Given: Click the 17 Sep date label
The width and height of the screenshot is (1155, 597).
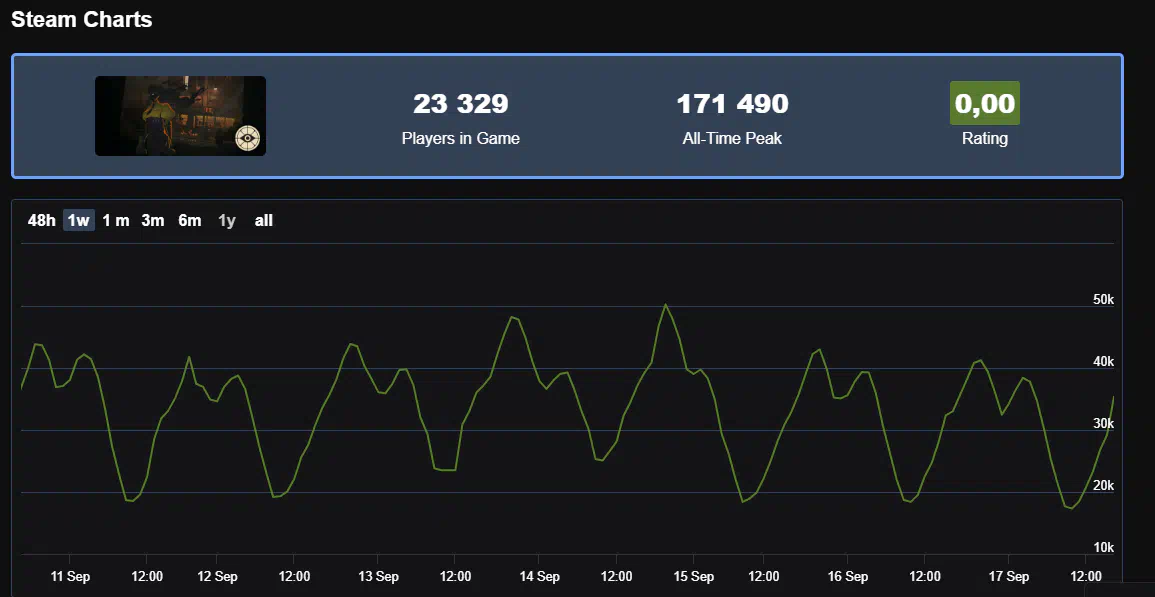Looking at the screenshot, I should tap(1009, 577).
